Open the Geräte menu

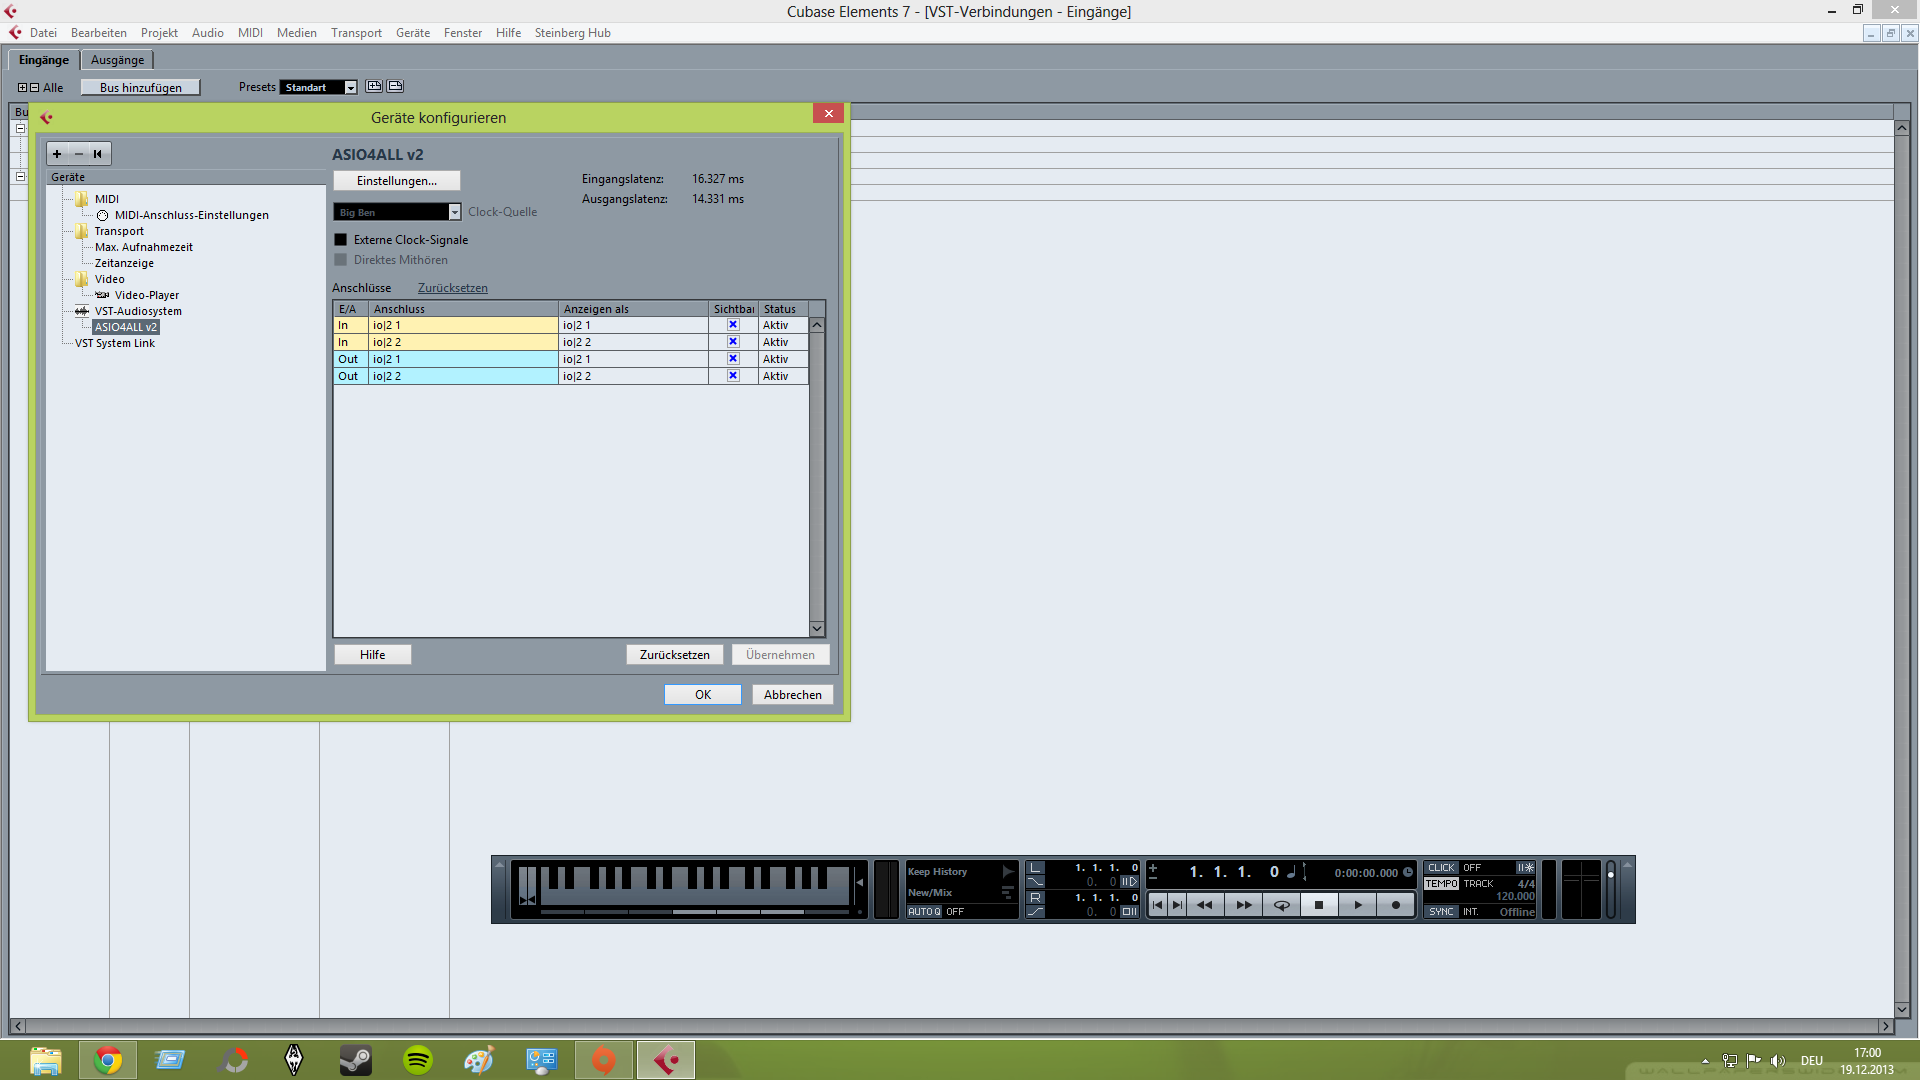[x=413, y=33]
